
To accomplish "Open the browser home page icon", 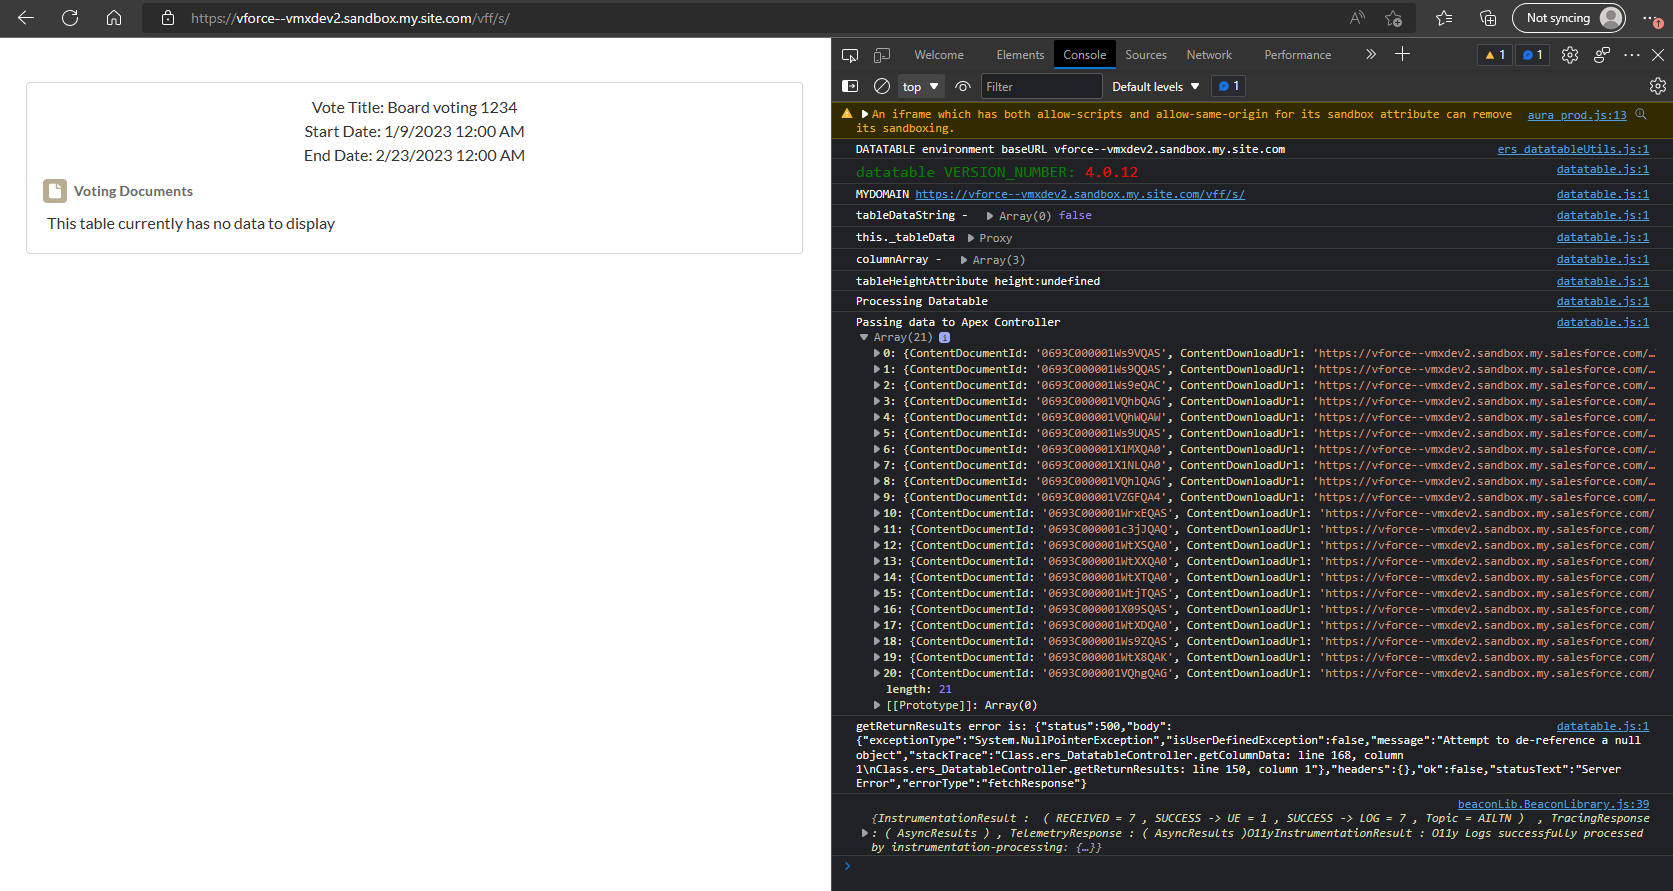I will 114,18.
